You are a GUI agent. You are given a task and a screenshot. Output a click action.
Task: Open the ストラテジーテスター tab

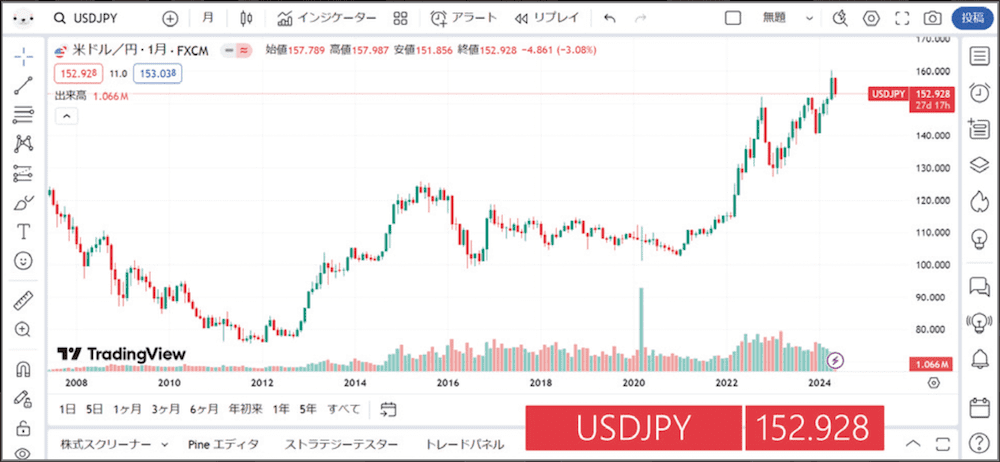pyautogui.click(x=341, y=444)
